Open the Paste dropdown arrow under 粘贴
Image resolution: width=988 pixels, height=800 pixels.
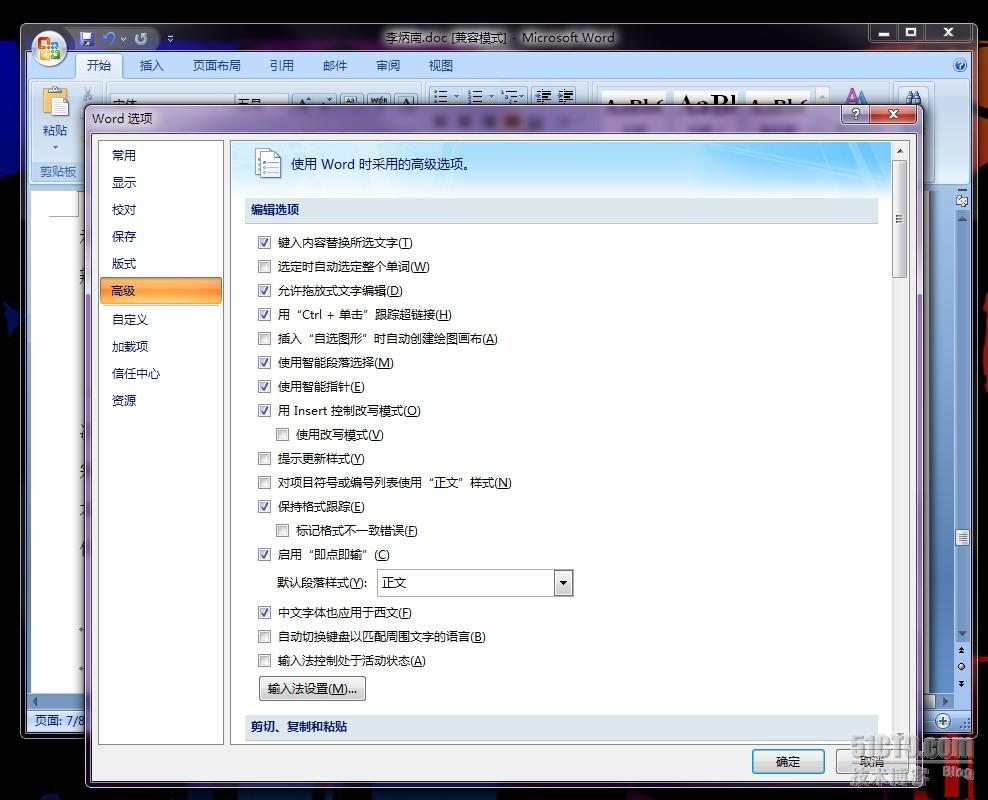(x=55, y=147)
